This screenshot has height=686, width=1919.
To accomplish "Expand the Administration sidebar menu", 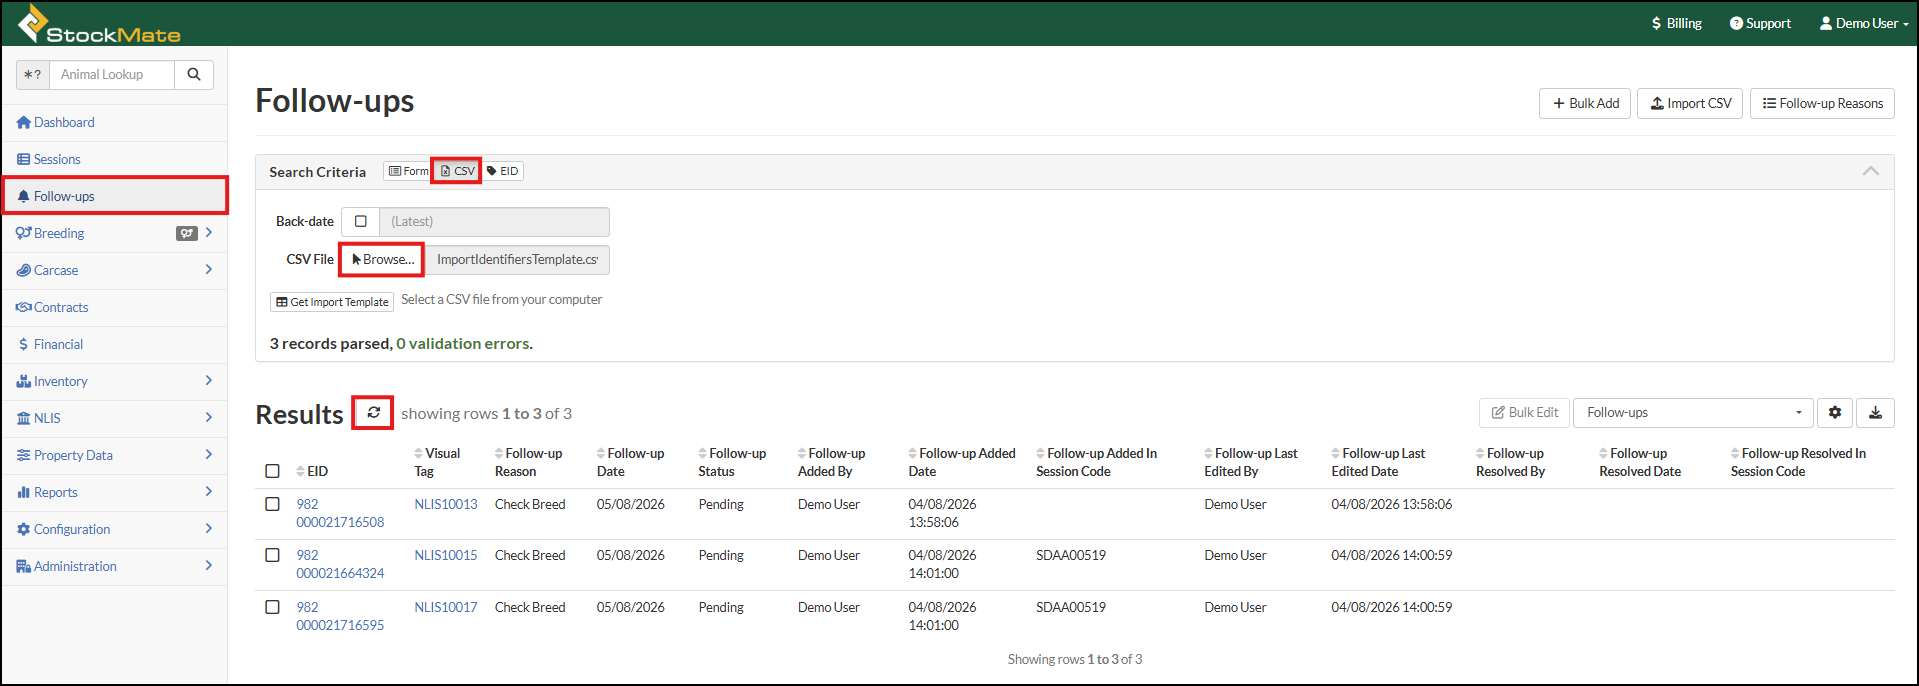I will [208, 565].
